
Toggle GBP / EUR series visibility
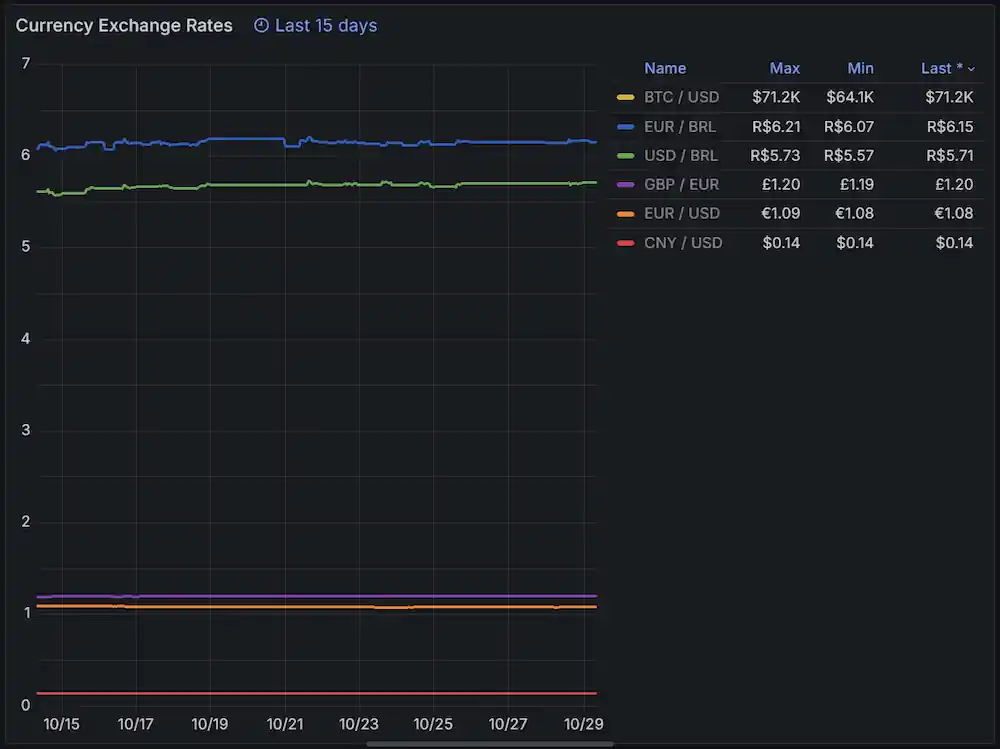tap(680, 184)
